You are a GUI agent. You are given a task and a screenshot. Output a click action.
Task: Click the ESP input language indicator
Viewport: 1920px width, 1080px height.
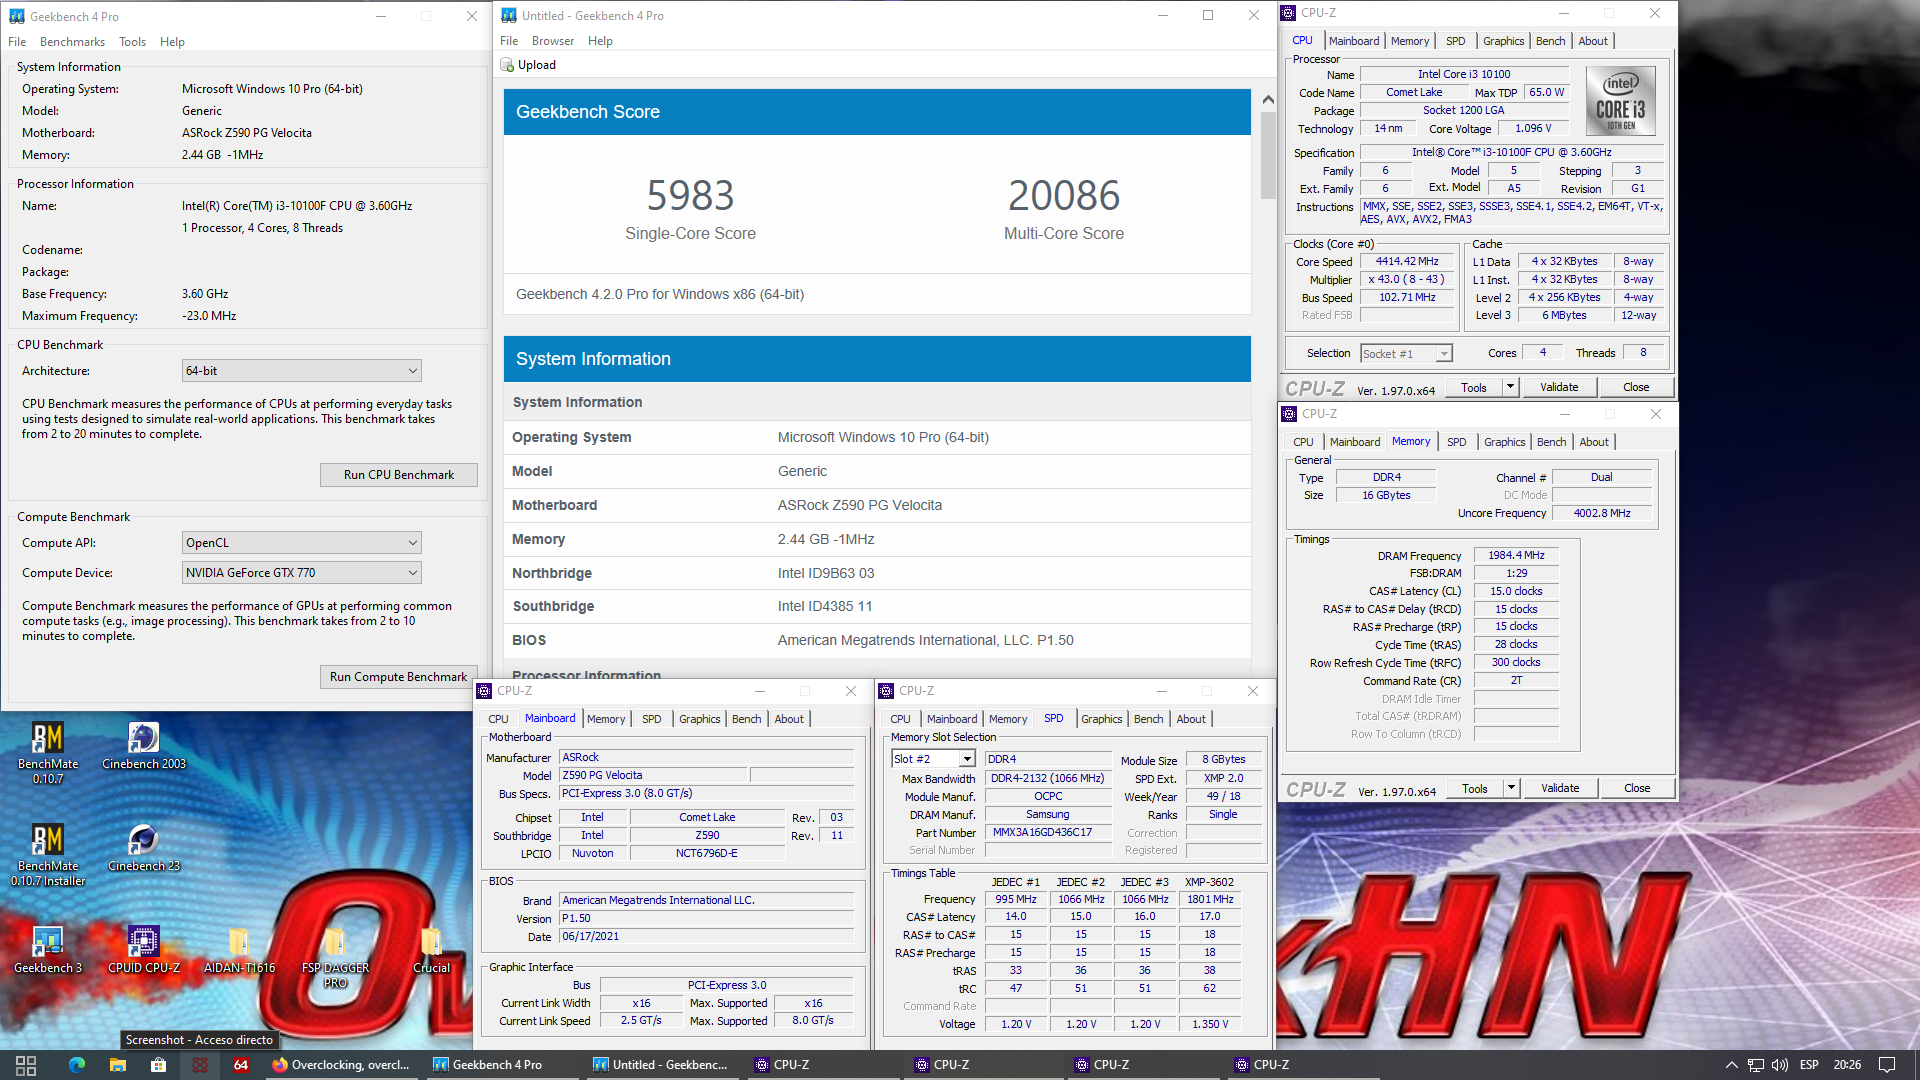(1808, 1065)
